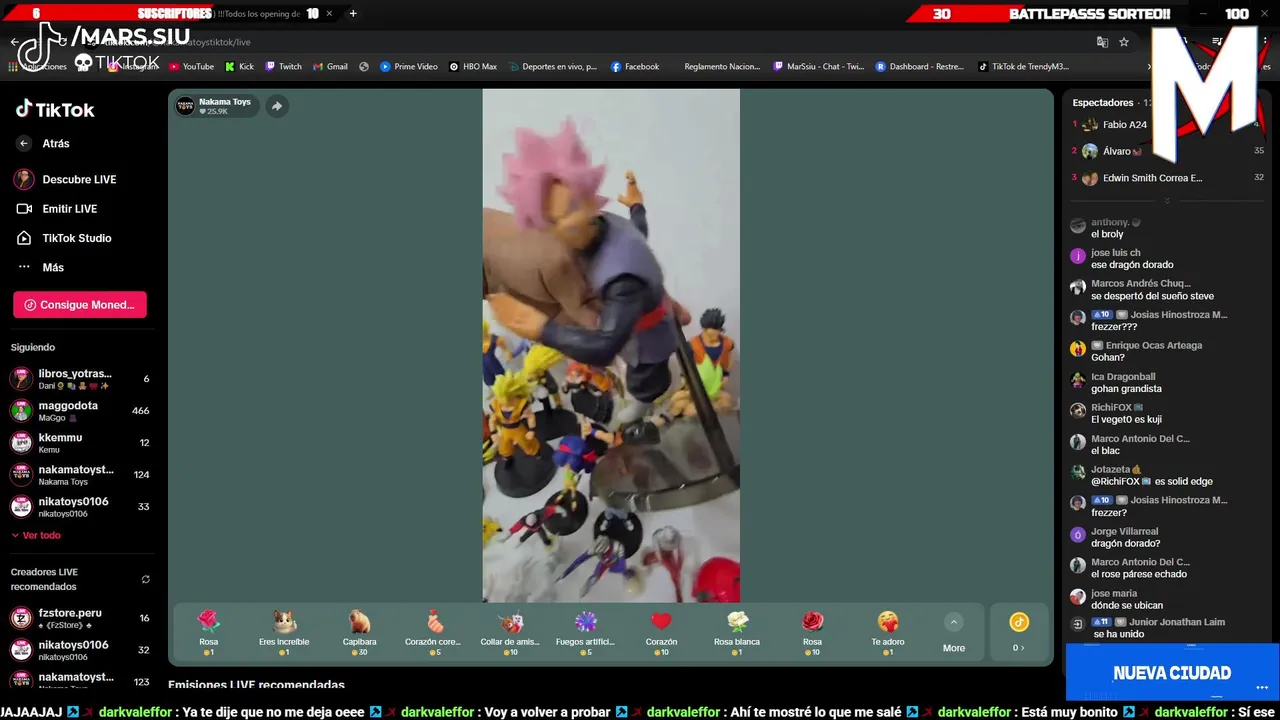Open the anthony. chat user profile
This screenshot has width=1280, height=720.
[1110, 222]
